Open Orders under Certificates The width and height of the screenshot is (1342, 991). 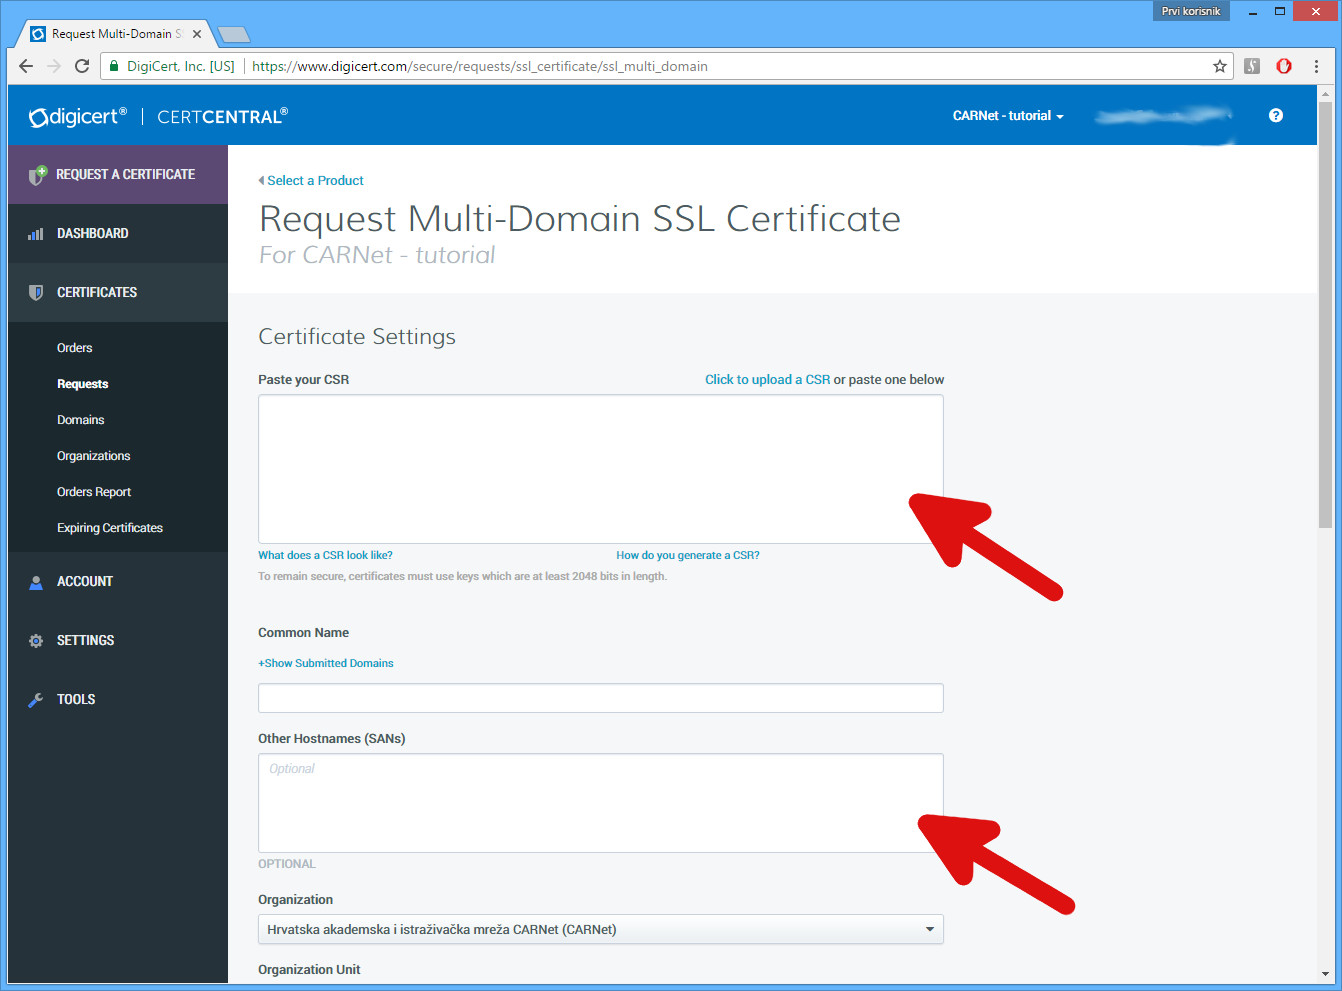[75, 348]
